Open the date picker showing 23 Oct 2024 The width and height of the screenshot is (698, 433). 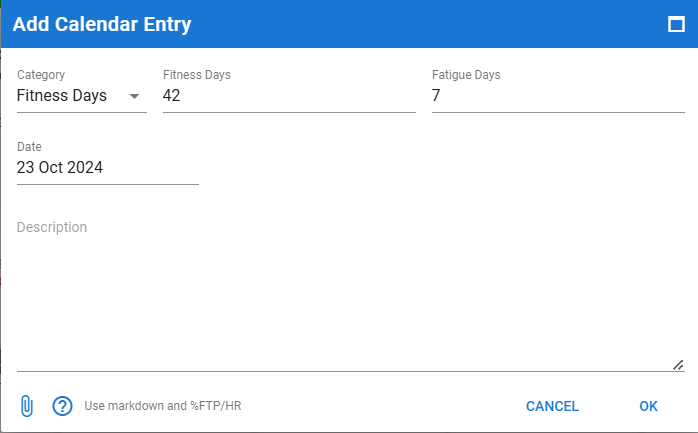pyautogui.click(x=108, y=168)
